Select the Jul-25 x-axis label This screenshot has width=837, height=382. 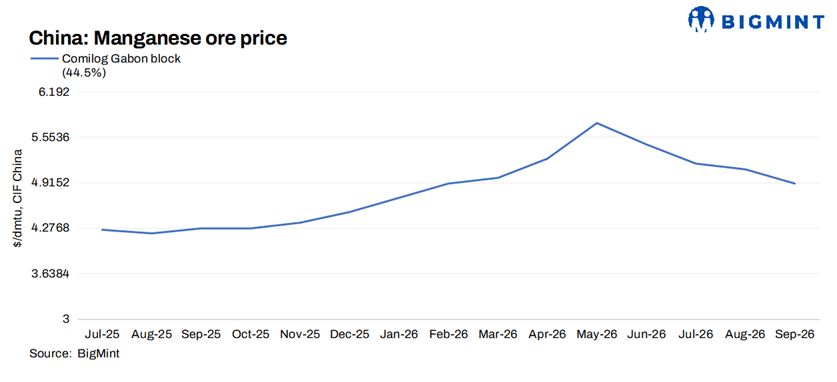point(102,335)
